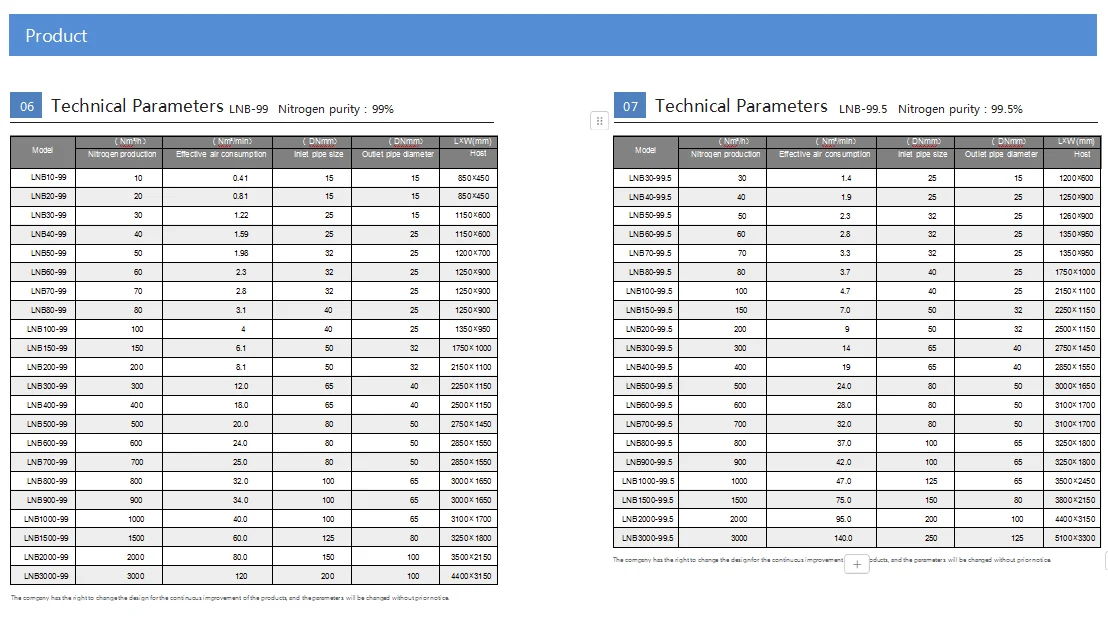The width and height of the screenshot is (1108, 621).
Task: Click 'Inlet pipe size' header in LNB-99 table
Action: click(x=319, y=154)
